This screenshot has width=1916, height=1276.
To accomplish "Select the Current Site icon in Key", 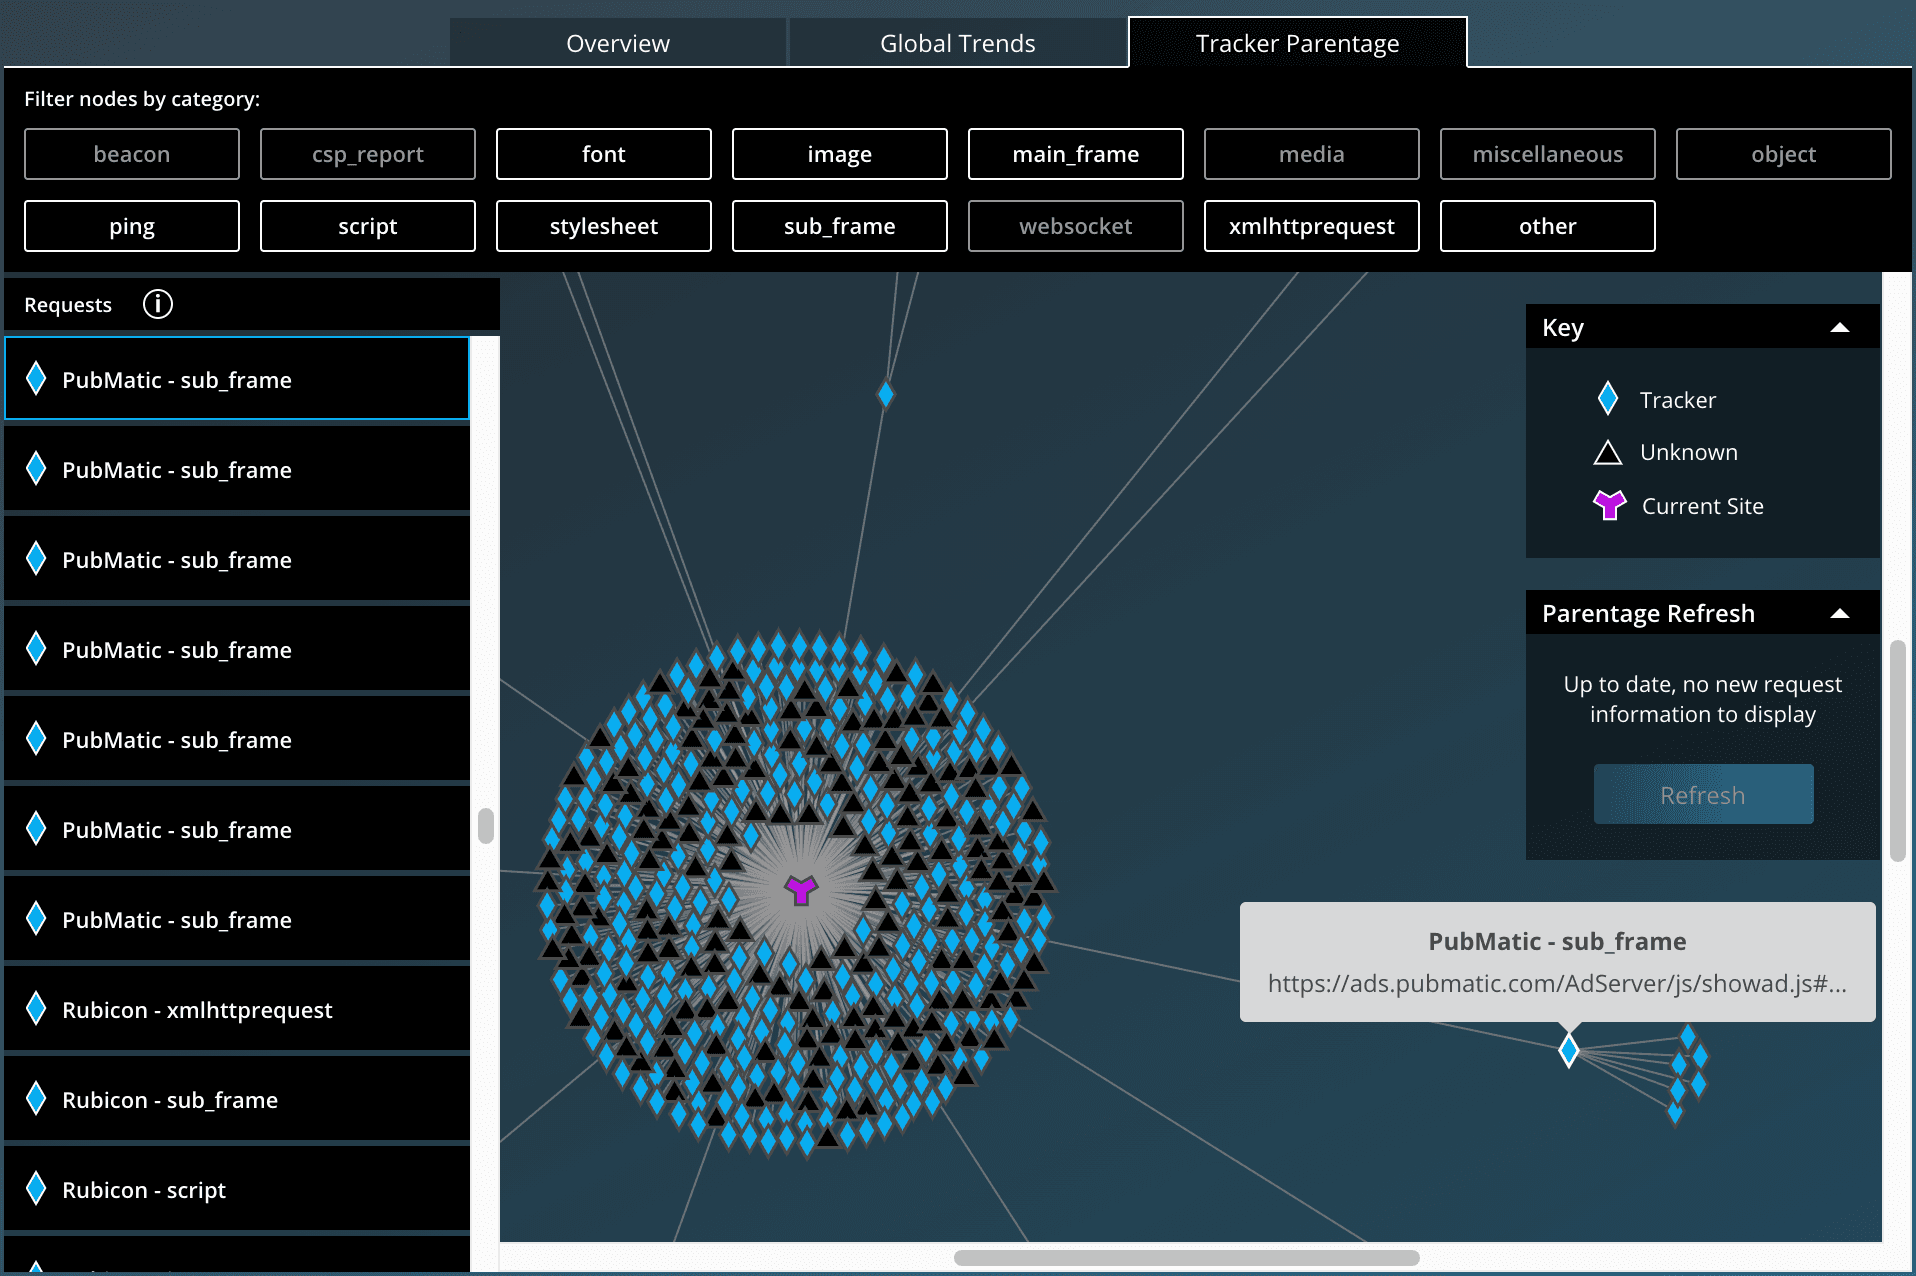I will tap(1608, 506).
